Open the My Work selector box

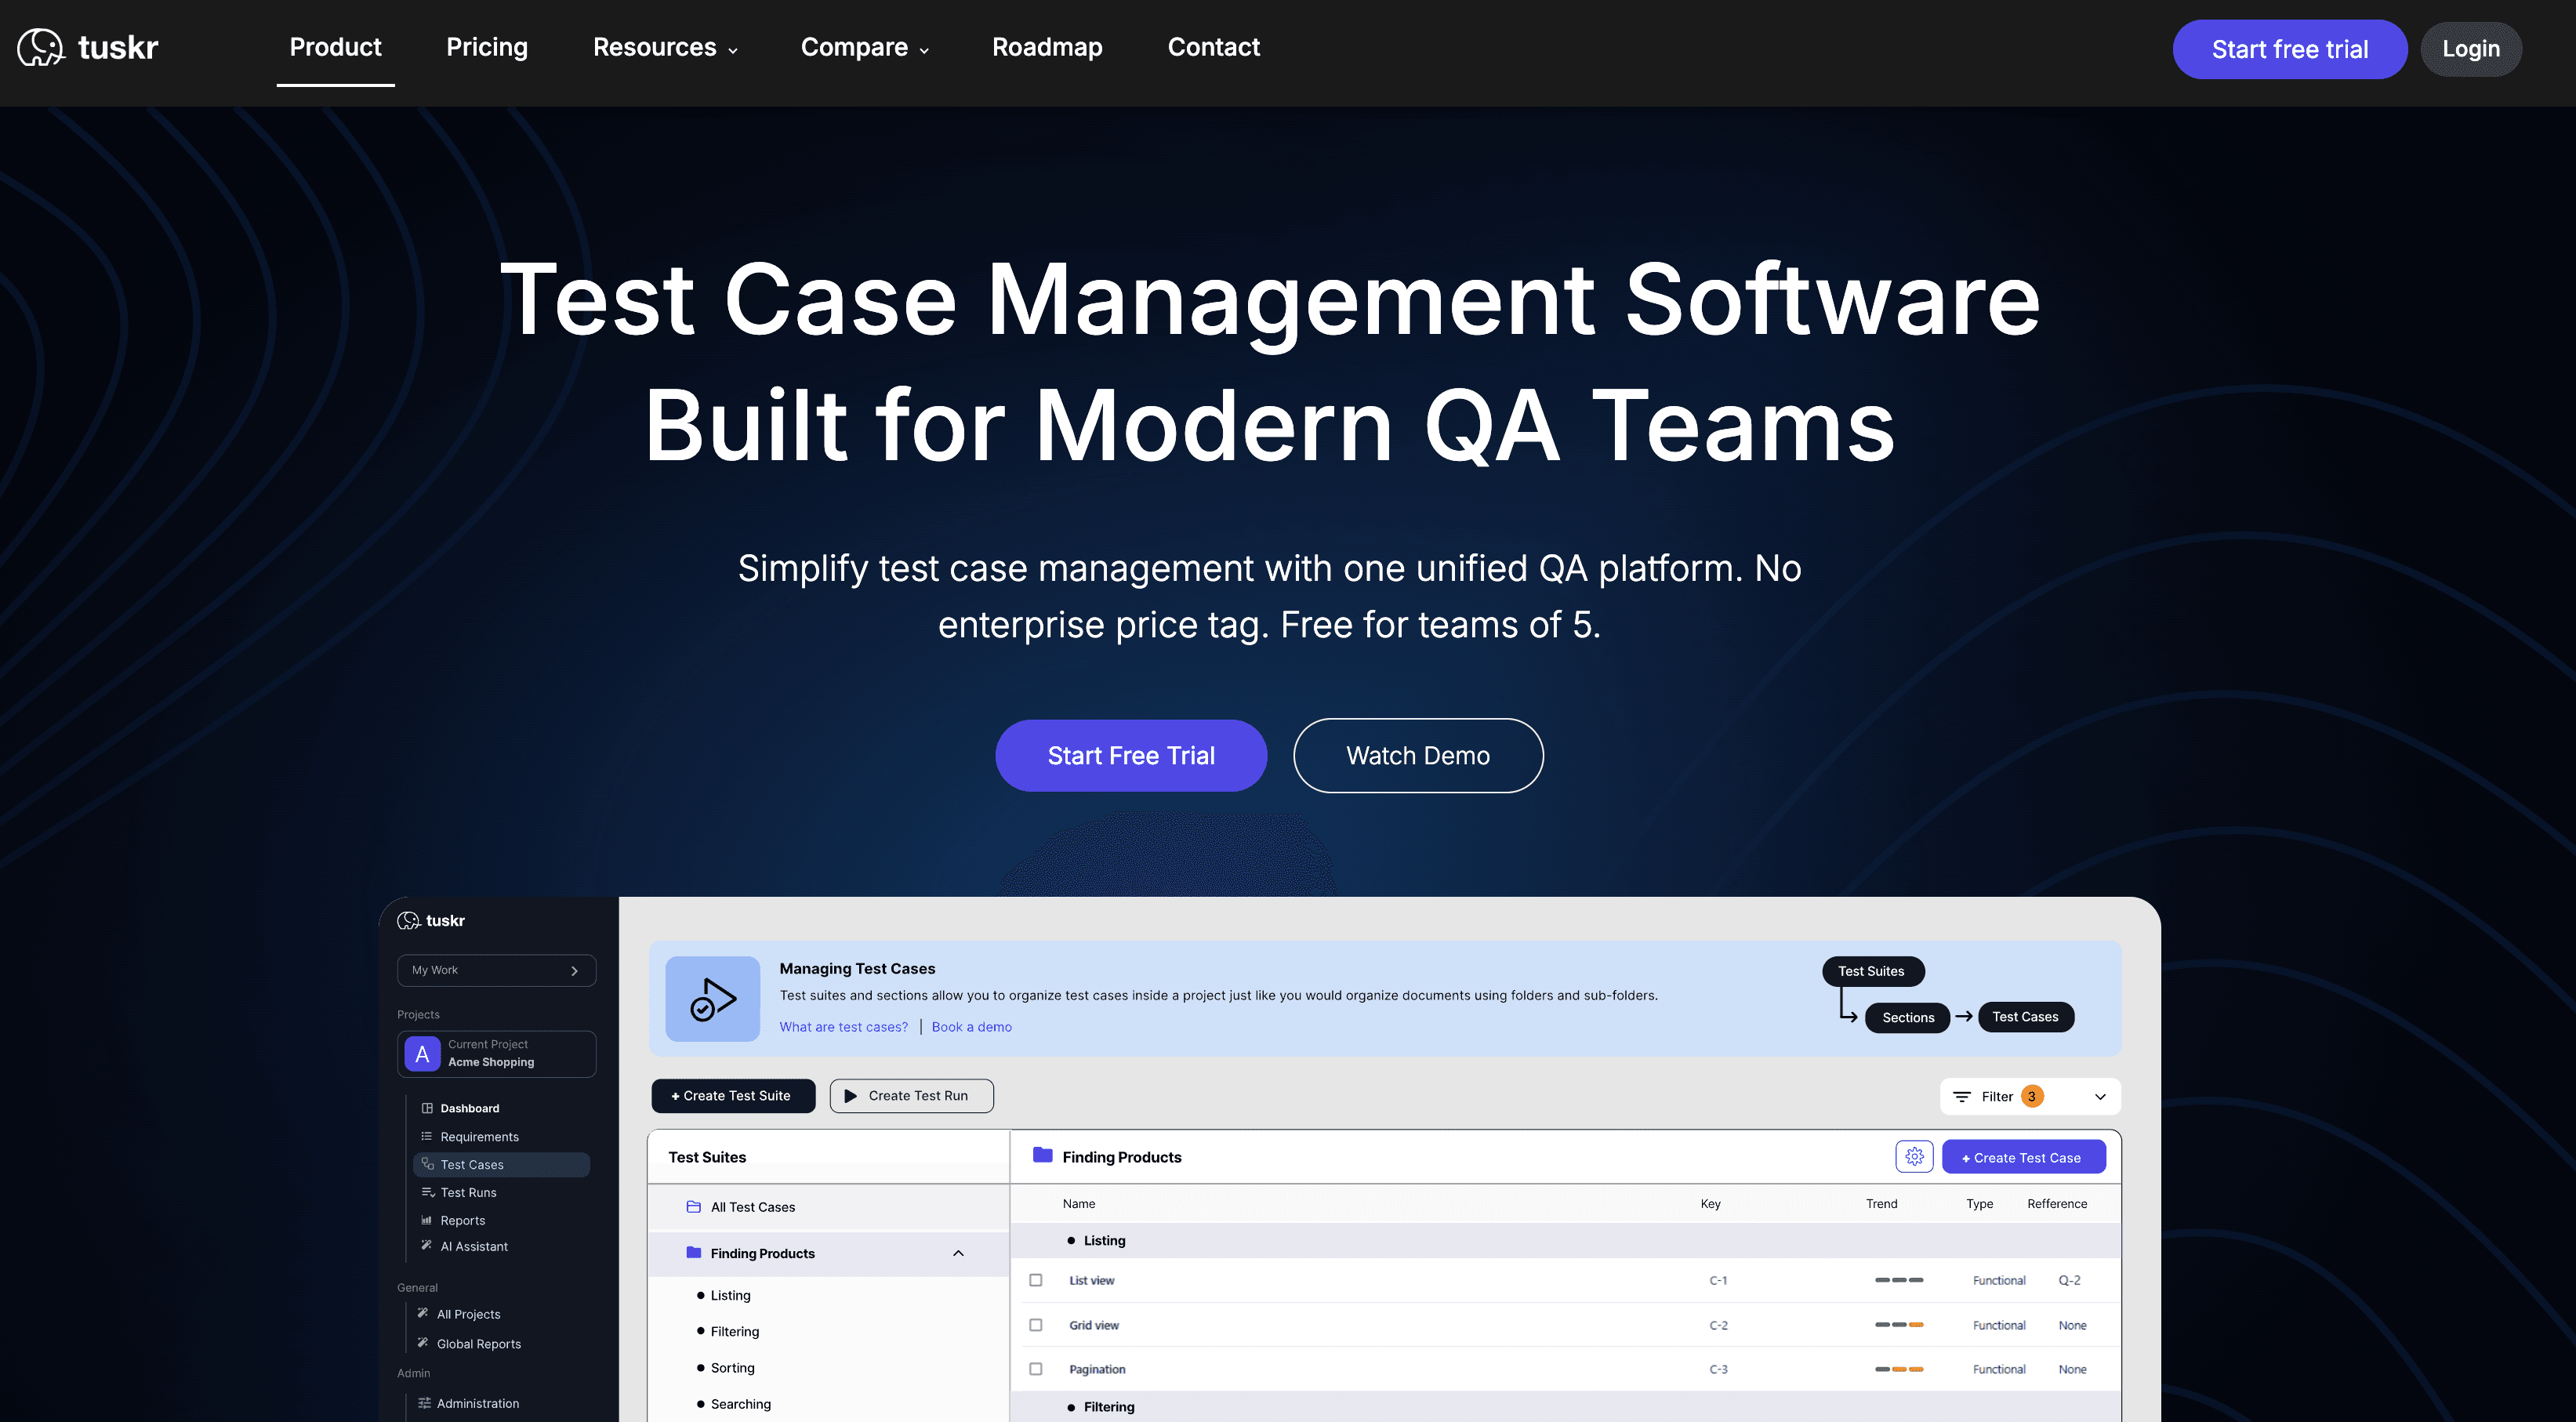point(496,970)
